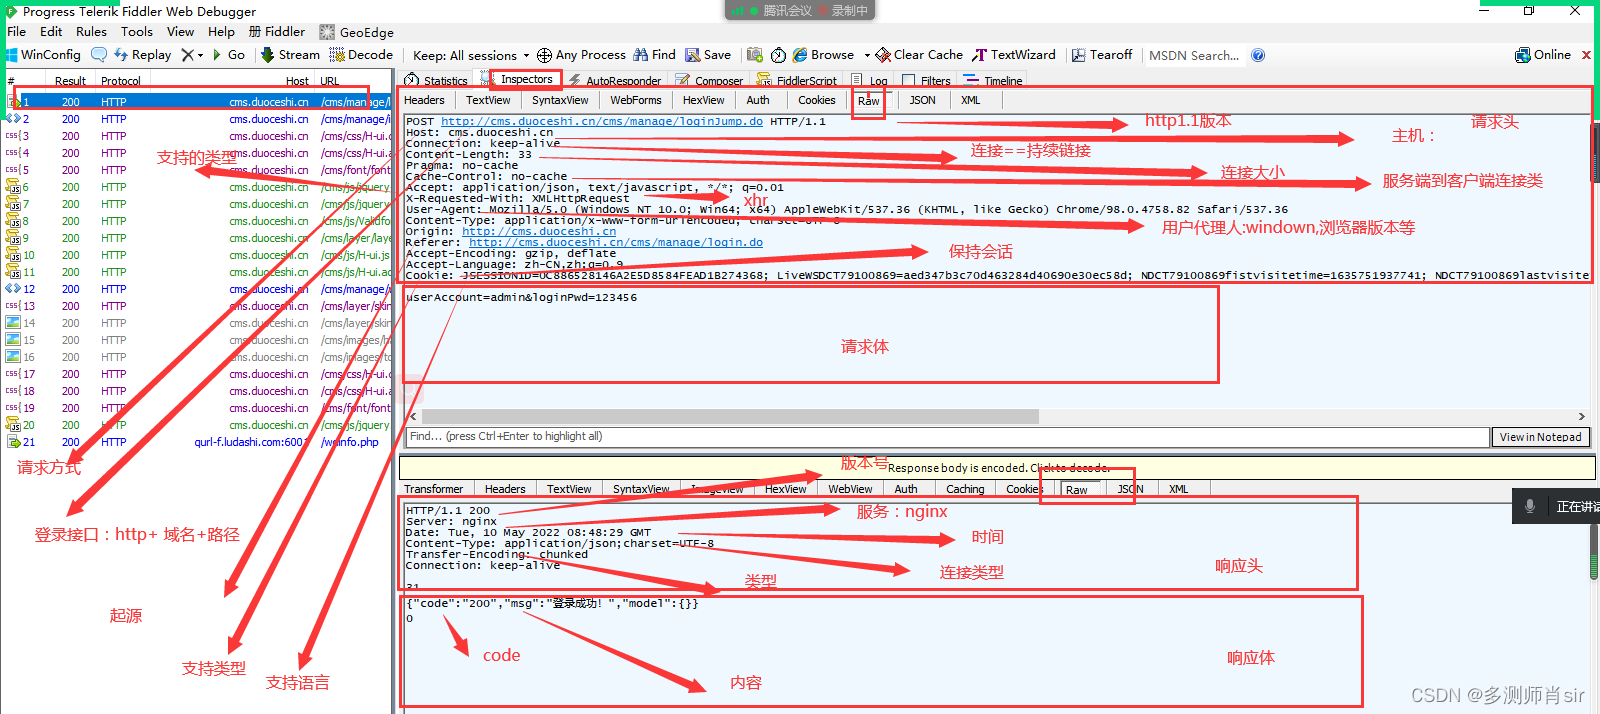The width and height of the screenshot is (1600, 714).
Task: Select request JSON tab
Action: [x=922, y=100]
